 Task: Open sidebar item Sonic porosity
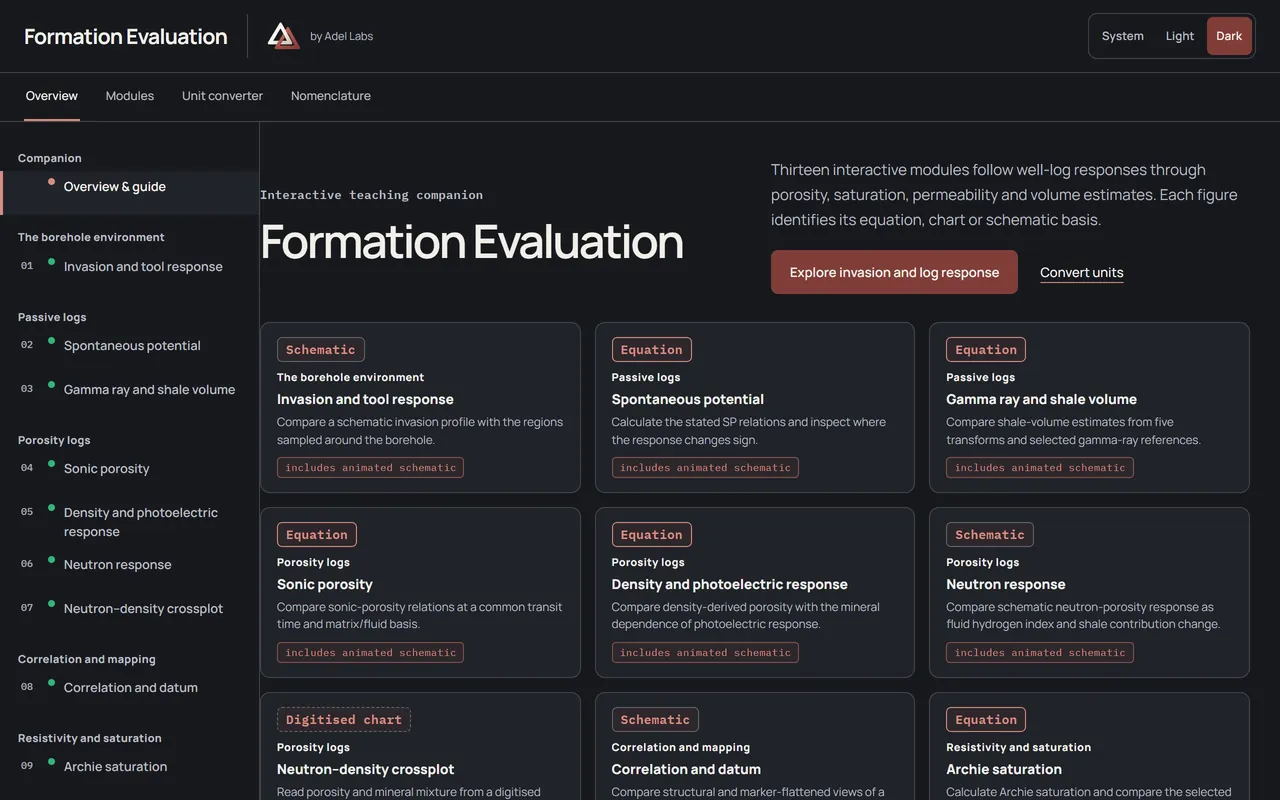[x=130, y=474]
